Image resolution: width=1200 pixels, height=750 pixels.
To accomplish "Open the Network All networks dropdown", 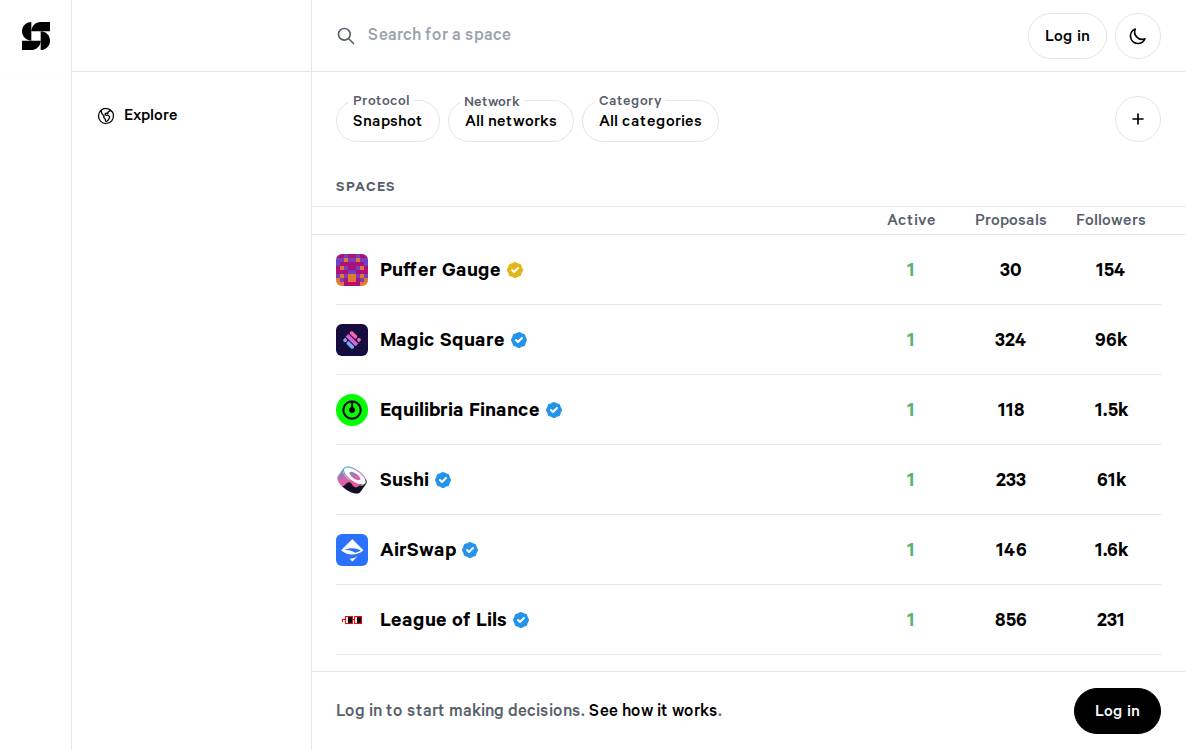I will click(511, 120).
